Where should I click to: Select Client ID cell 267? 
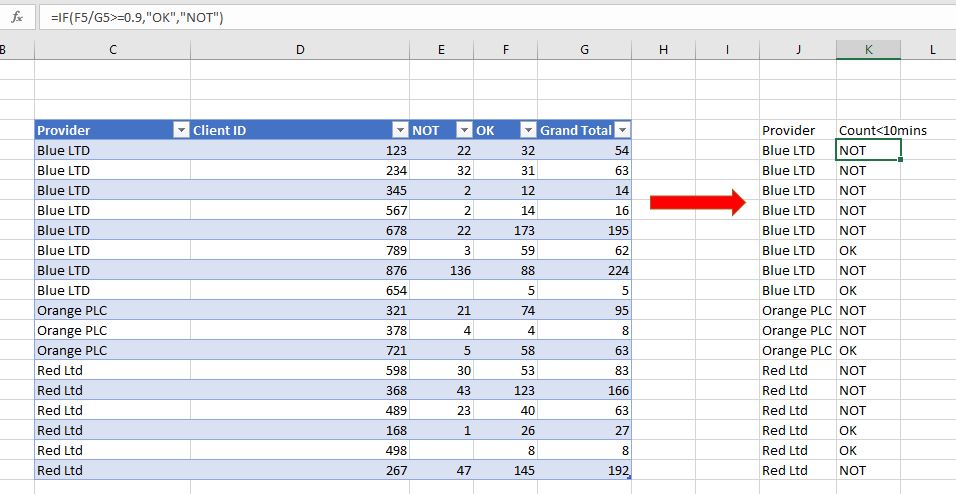click(300, 470)
